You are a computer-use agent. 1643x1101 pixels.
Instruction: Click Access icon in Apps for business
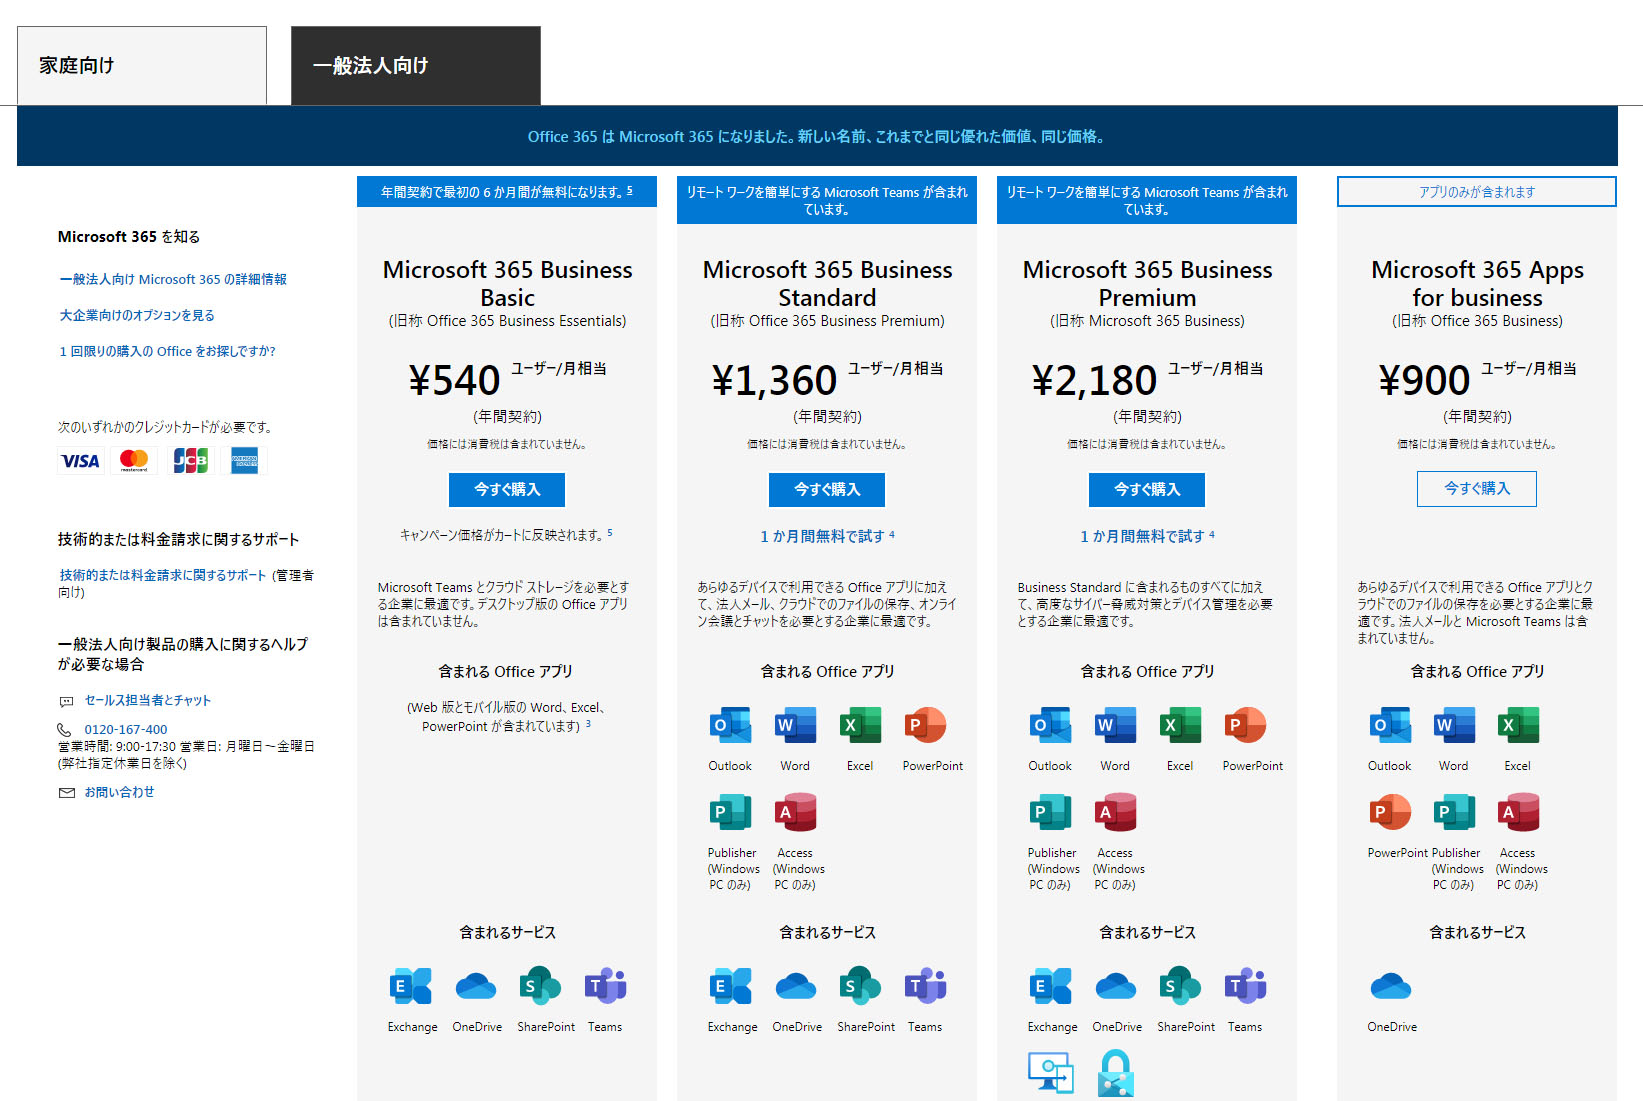point(1518,812)
